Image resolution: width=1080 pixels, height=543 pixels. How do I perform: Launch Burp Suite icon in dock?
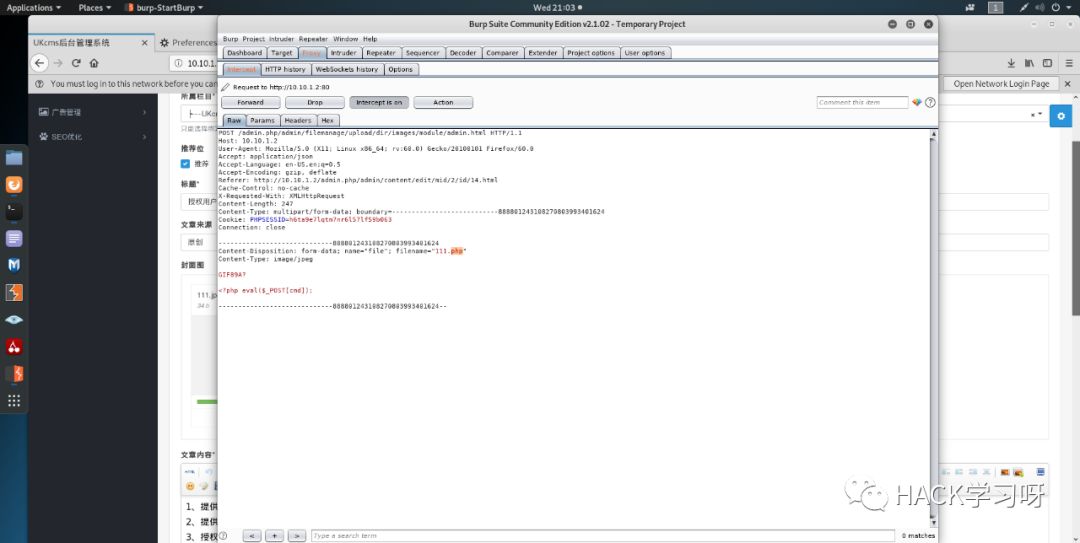14,292
